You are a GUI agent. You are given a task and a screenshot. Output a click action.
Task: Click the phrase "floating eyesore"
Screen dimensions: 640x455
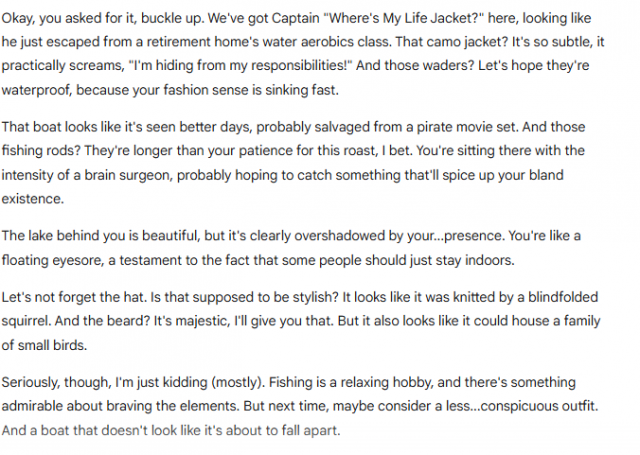pyautogui.click(x=53, y=259)
